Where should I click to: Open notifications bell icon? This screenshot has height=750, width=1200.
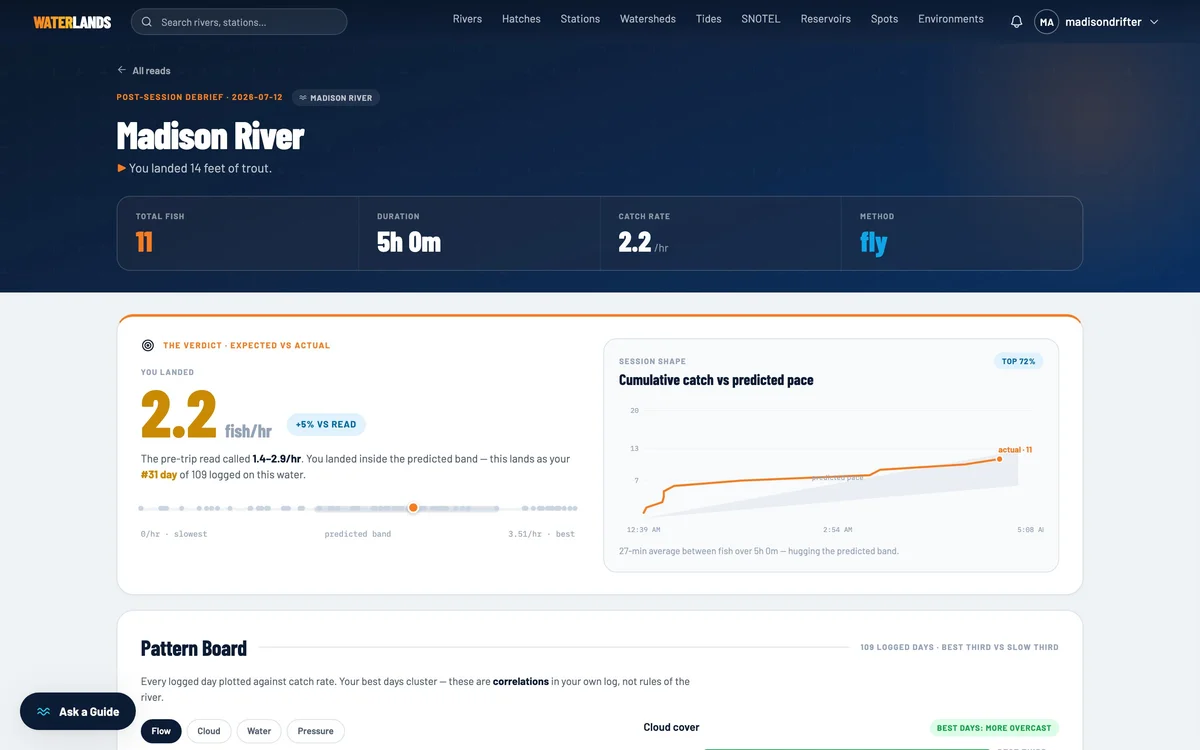point(1016,22)
